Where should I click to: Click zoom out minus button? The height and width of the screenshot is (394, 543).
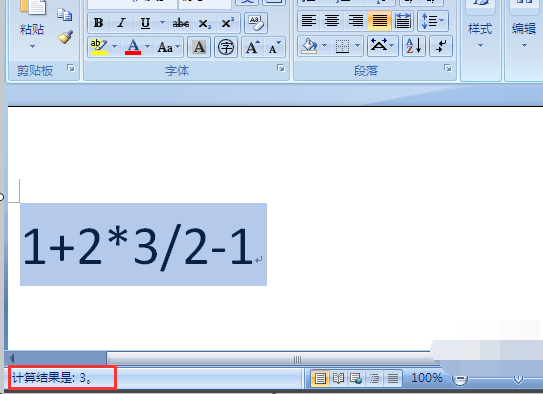pos(460,379)
